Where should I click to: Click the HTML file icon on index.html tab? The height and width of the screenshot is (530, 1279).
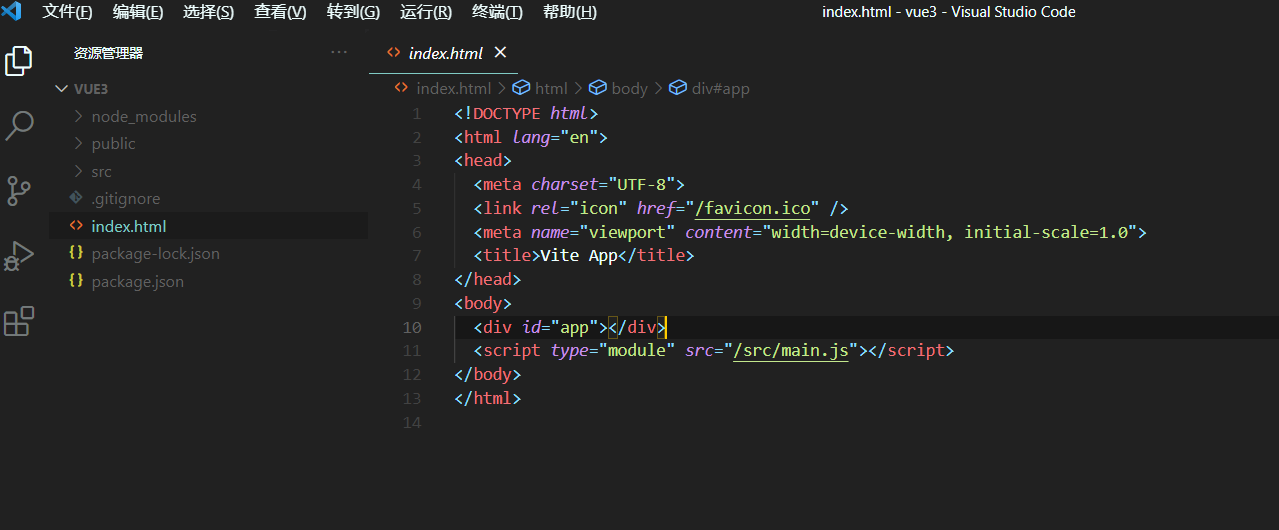pos(394,53)
